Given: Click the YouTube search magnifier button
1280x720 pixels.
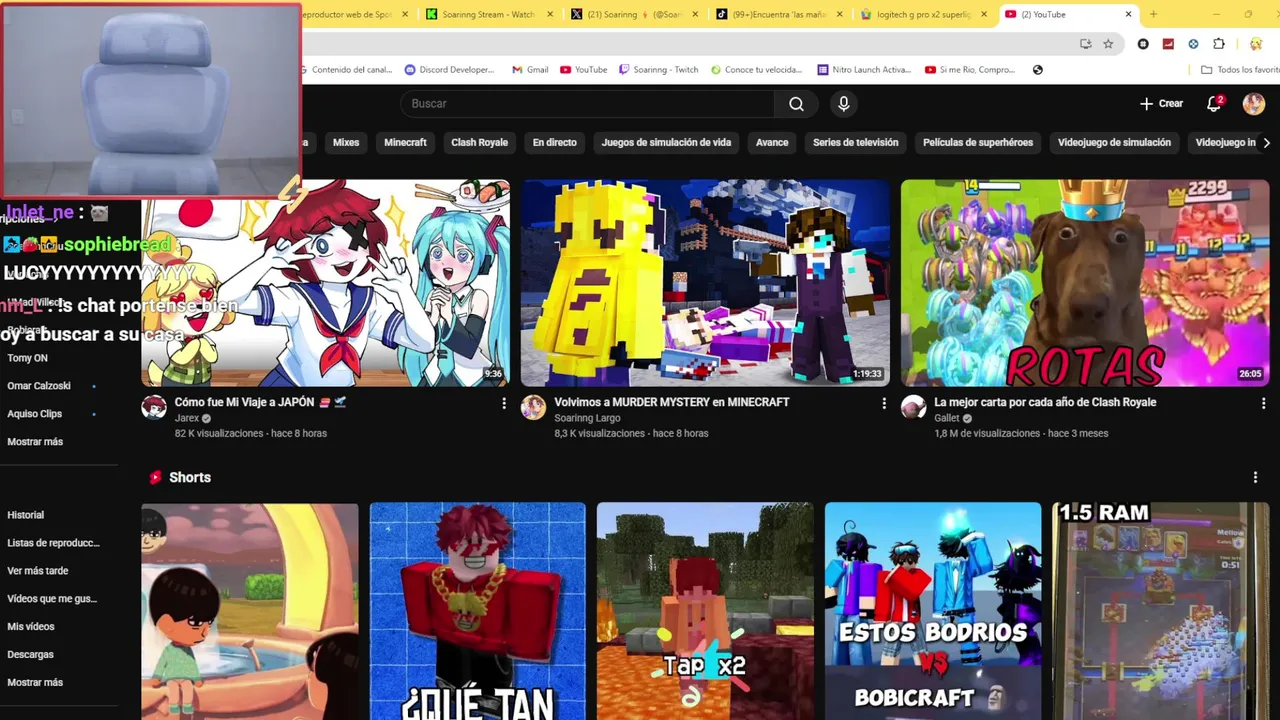Looking at the screenshot, I should point(796,104).
